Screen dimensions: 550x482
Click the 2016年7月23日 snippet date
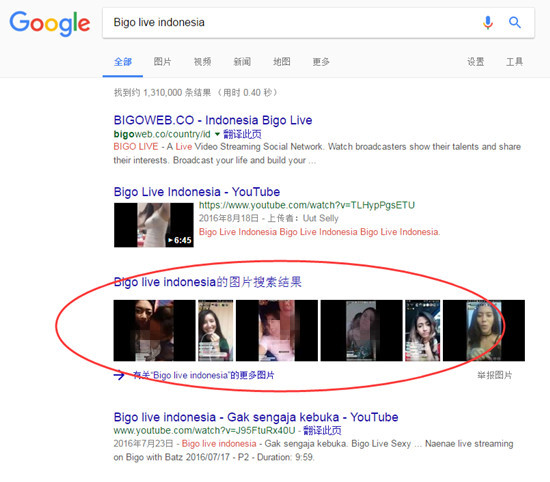click(x=143, y=444)
